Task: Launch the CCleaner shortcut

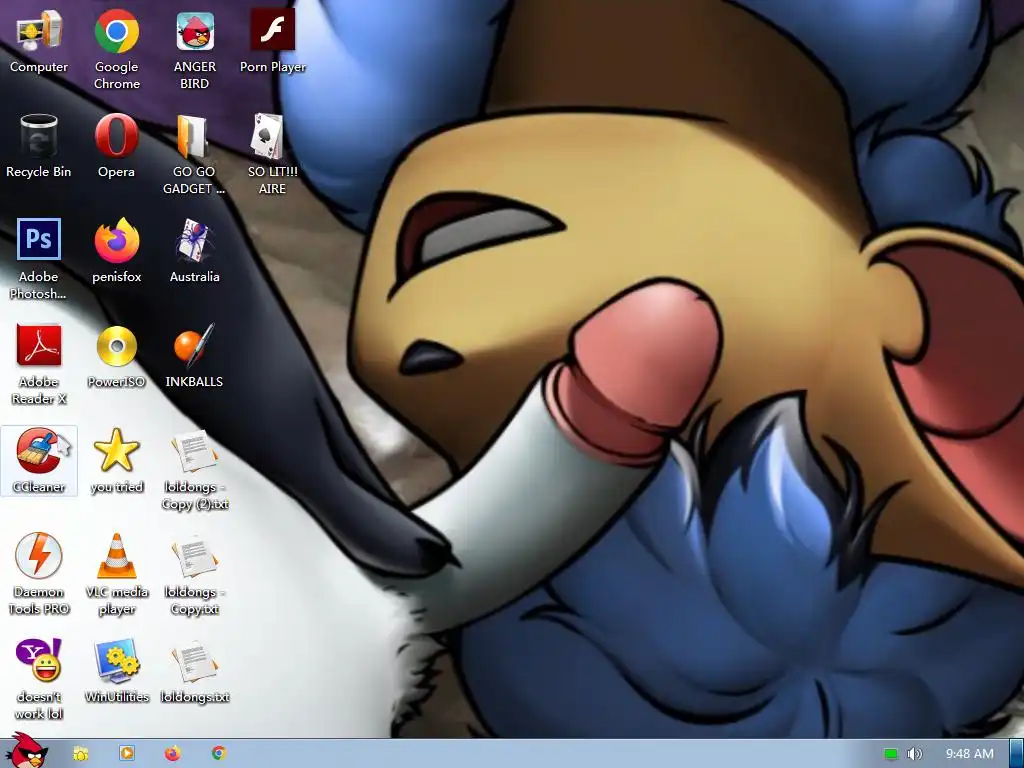Action: [x=39, y=461]
